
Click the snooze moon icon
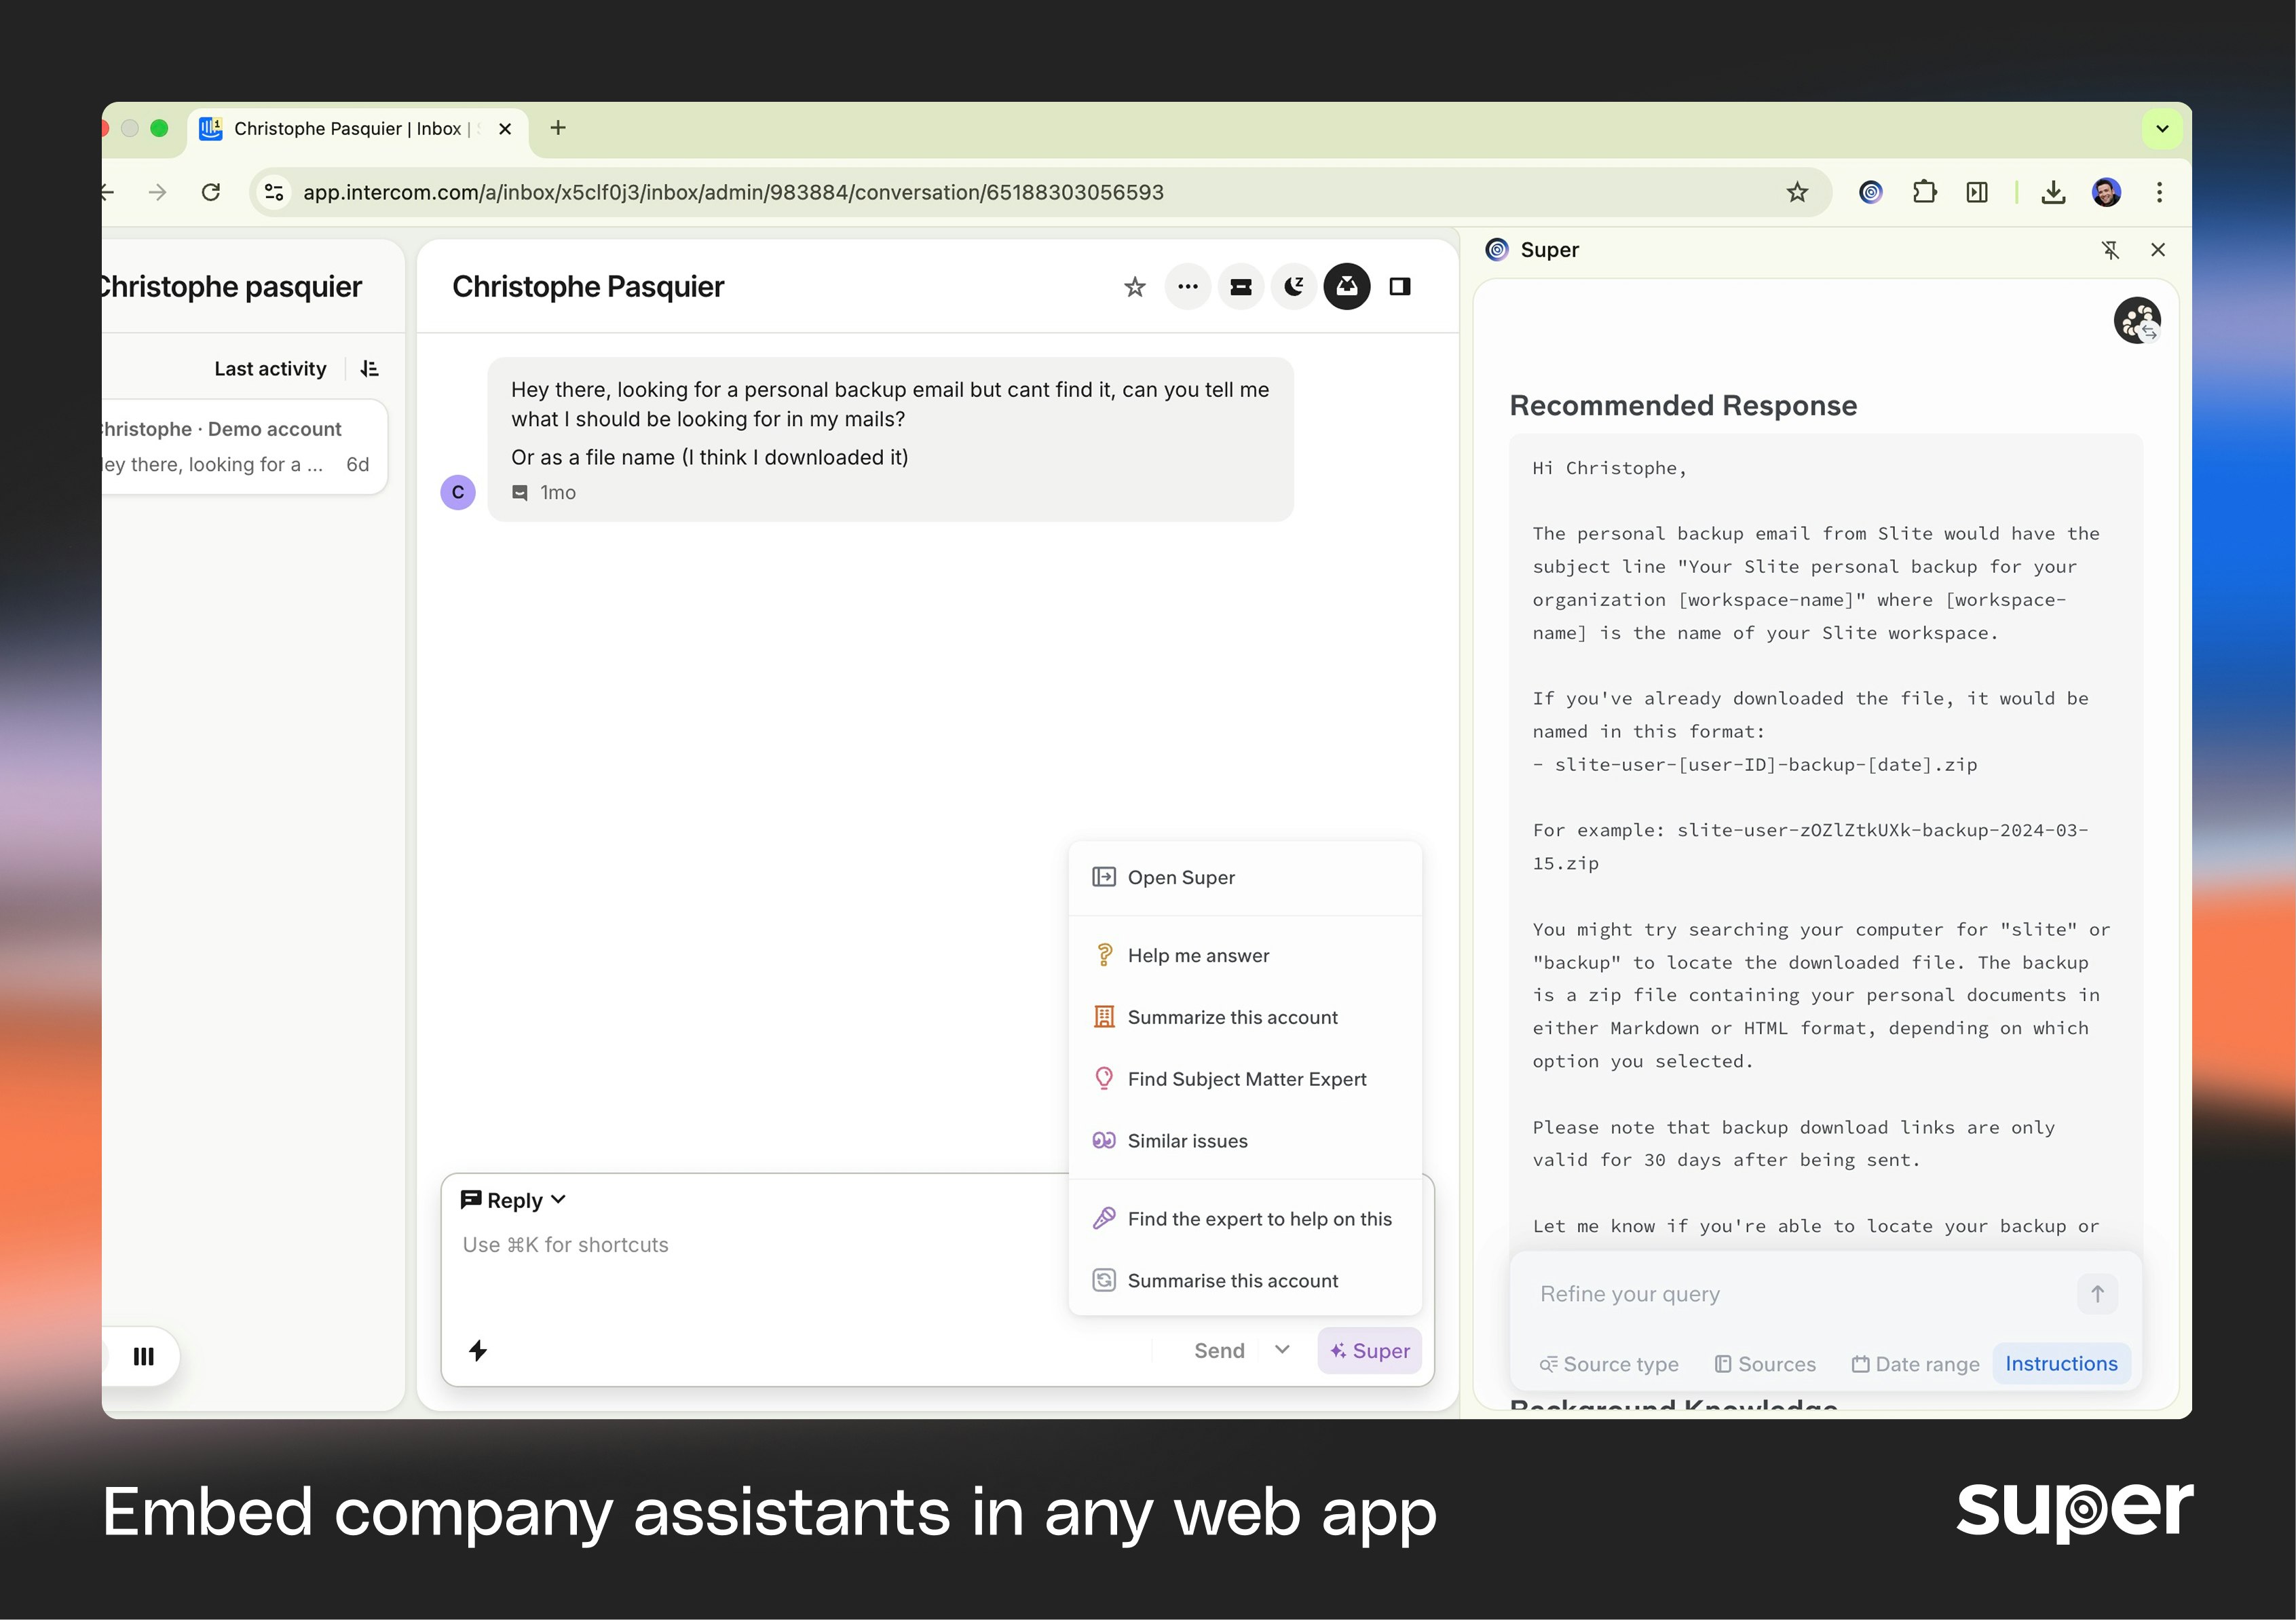click(x=1293, y=287)
